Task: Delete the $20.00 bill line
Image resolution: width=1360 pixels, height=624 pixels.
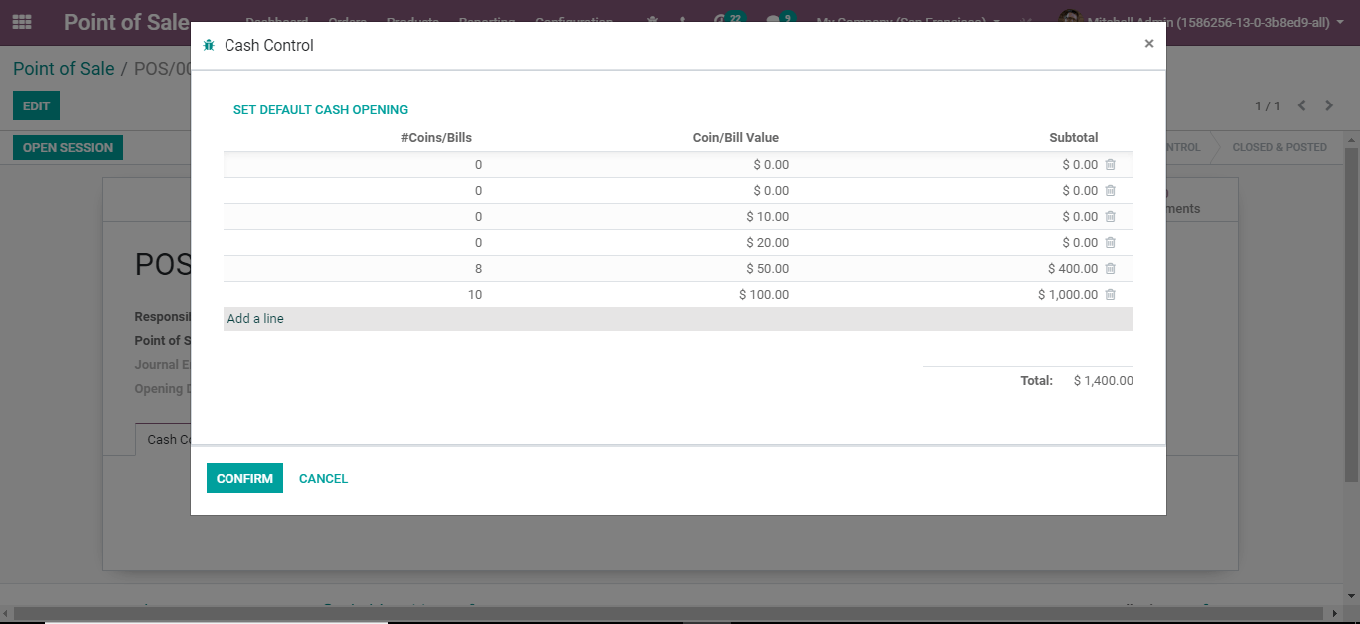Action: (1110, 242)
